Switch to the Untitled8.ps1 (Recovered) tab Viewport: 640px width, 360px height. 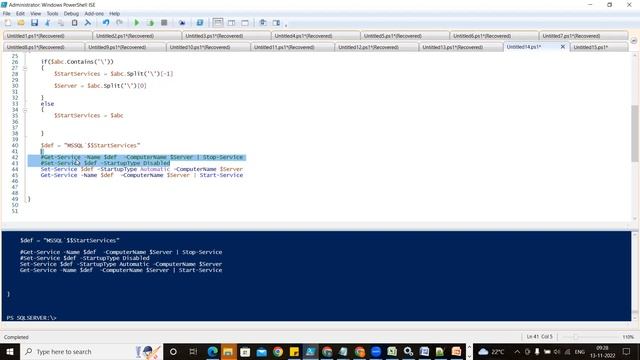44,47
